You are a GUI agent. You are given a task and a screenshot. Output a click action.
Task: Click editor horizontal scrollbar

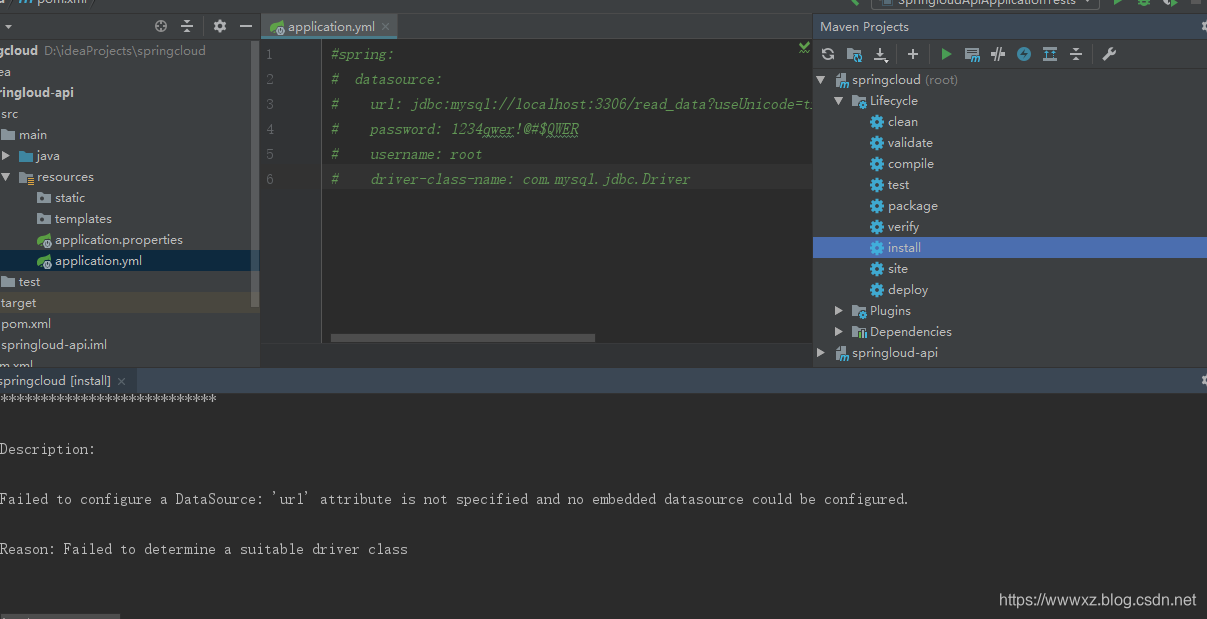(462, 338)
